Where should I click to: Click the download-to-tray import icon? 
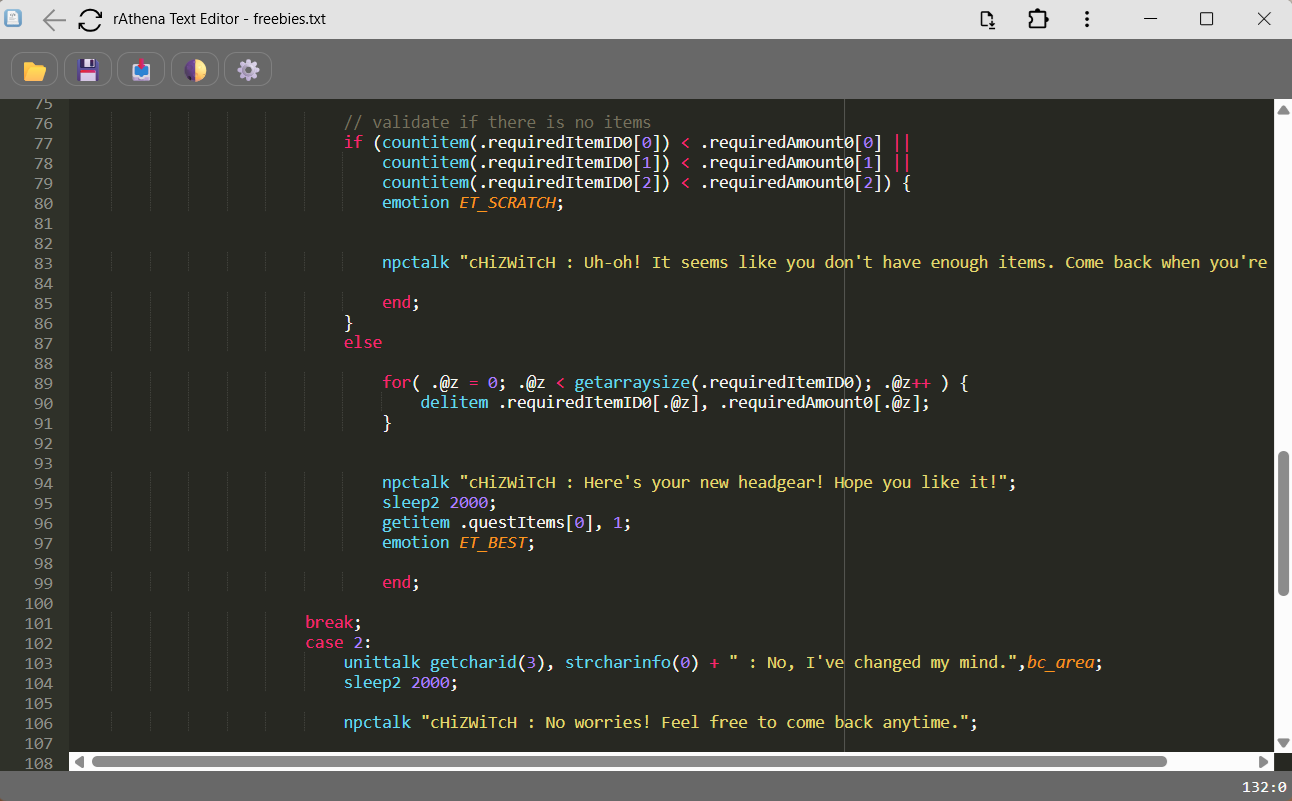tap(141, 70)
